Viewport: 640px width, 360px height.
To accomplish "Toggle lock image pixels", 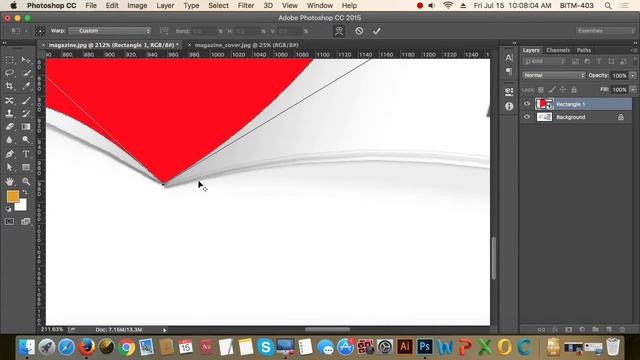I will click(552, 90).
